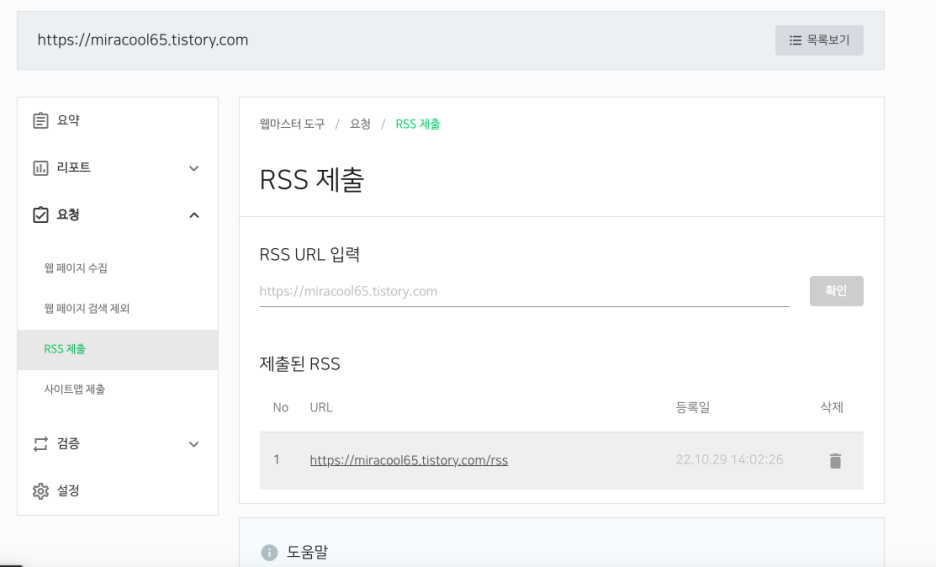Screen dimensions: 936x567
Task: Collapse the 요청 section chevron
Action: pyautogui.click(x=194, y=215)
